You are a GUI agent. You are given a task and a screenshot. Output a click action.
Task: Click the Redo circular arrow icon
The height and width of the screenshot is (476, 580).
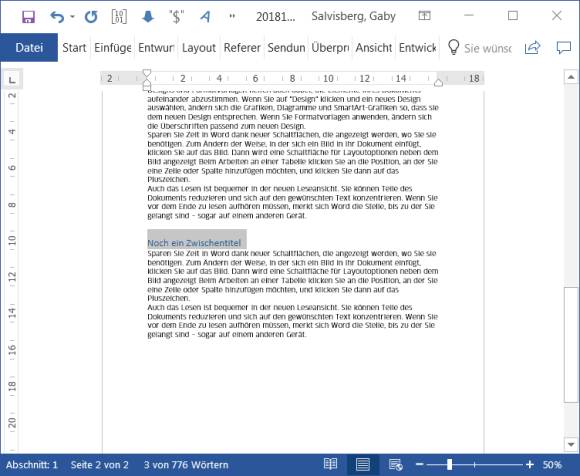(x=91, y=17)
